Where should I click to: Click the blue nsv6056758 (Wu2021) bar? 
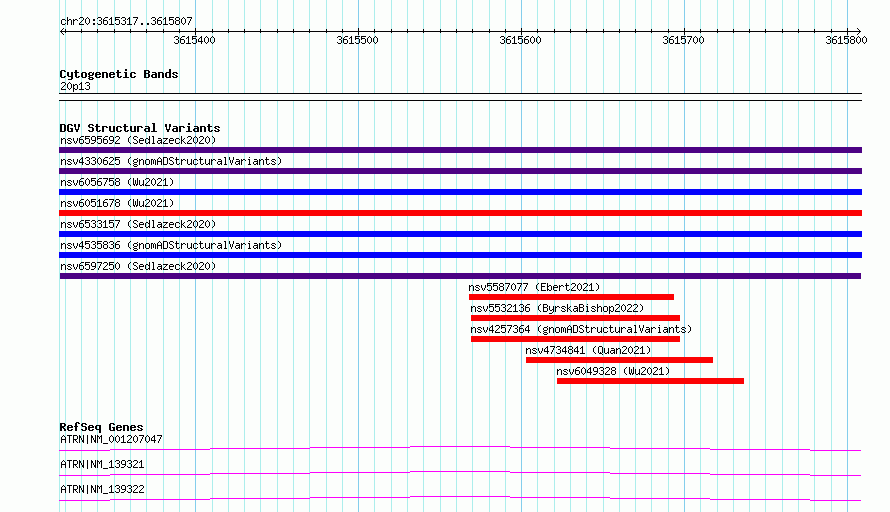460,192
